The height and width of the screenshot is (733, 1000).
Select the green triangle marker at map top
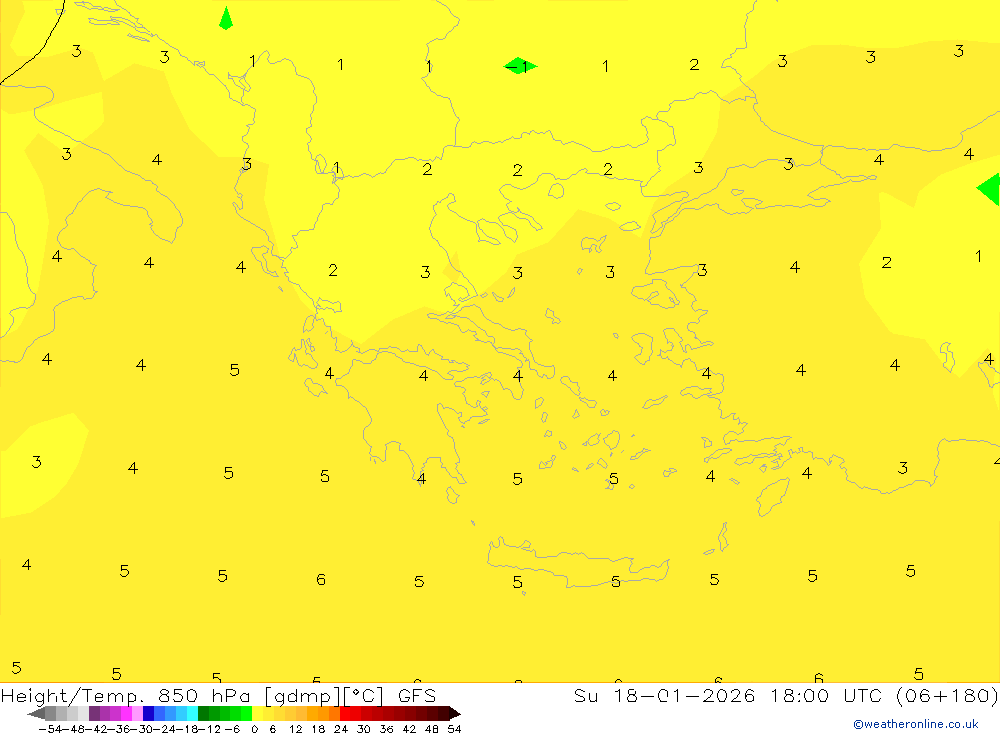coord(226,18)
